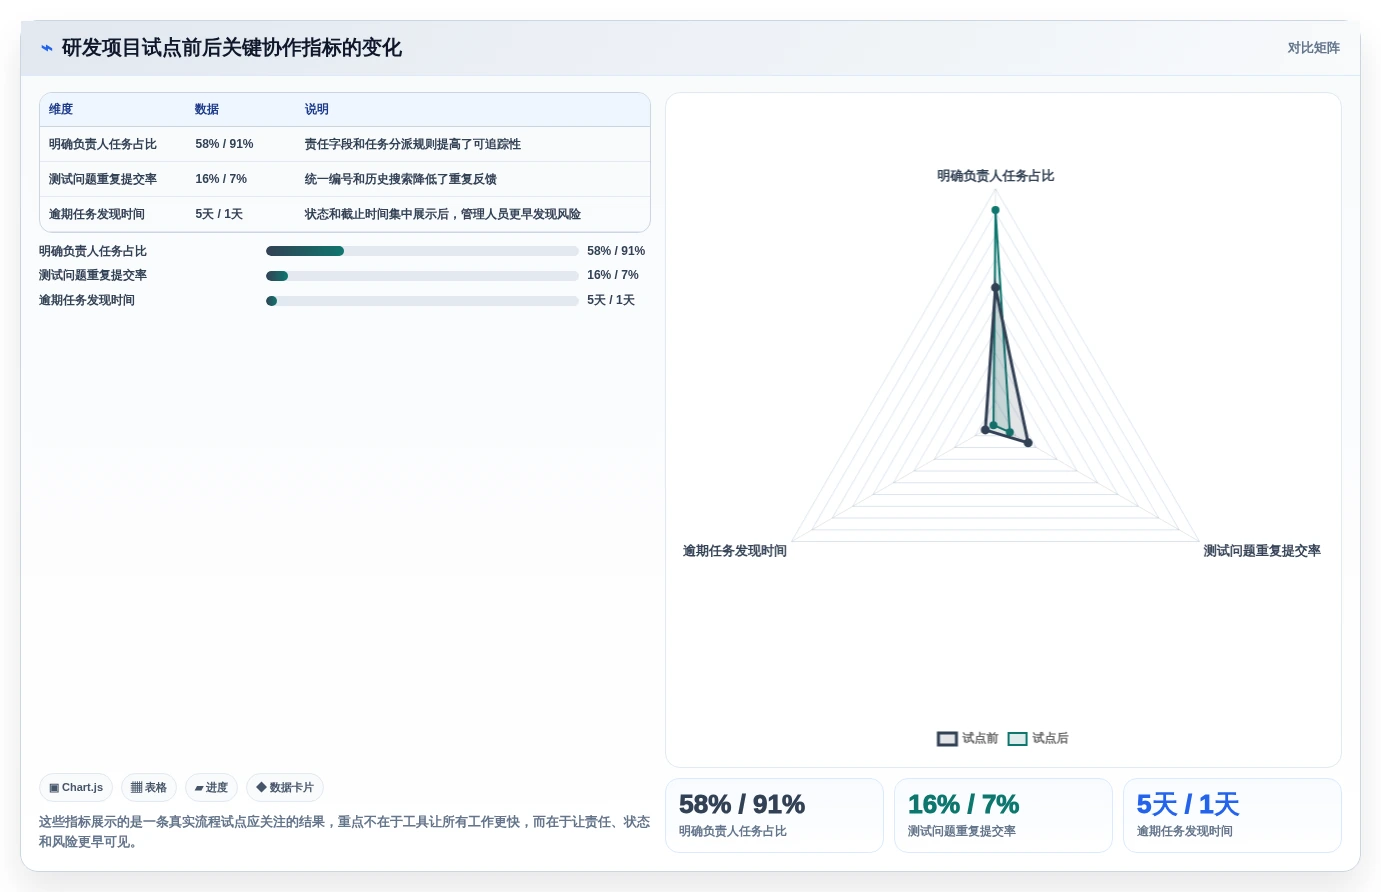Click the 测试问题重复提交率 progress bar
Viewport: 1381px width, 892px height.
tap(422, 276)
